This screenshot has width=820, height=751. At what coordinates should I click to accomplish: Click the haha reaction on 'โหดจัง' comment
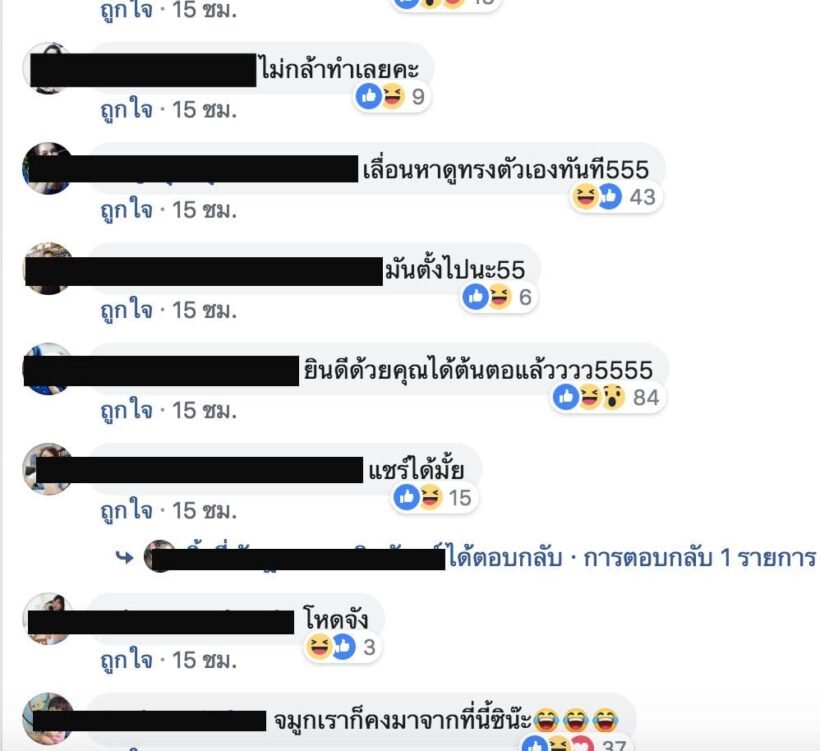coord(318,646)
